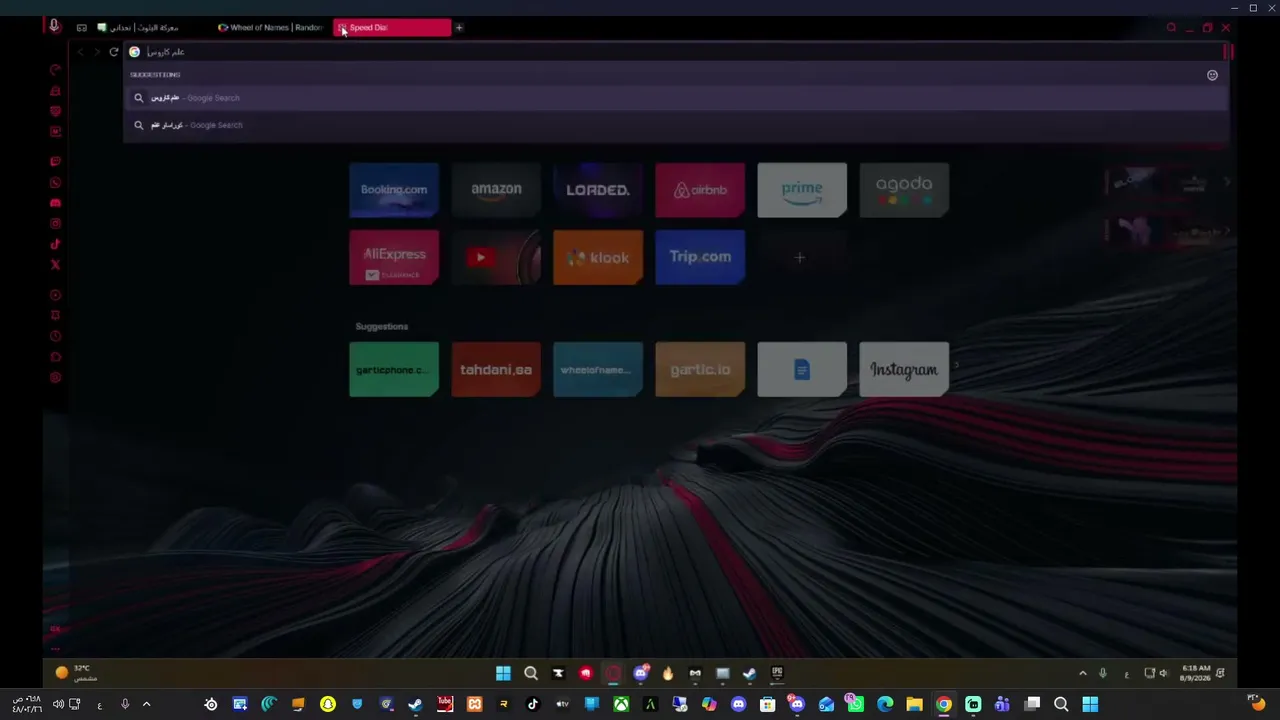Open WhatsApp from the outer taskbar

coord(855,704)
